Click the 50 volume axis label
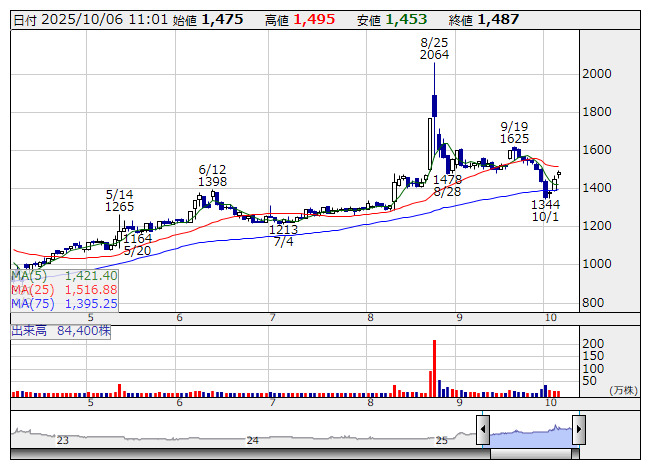Image resolution: width=653 pixels, height=470 pixels. 589,381
